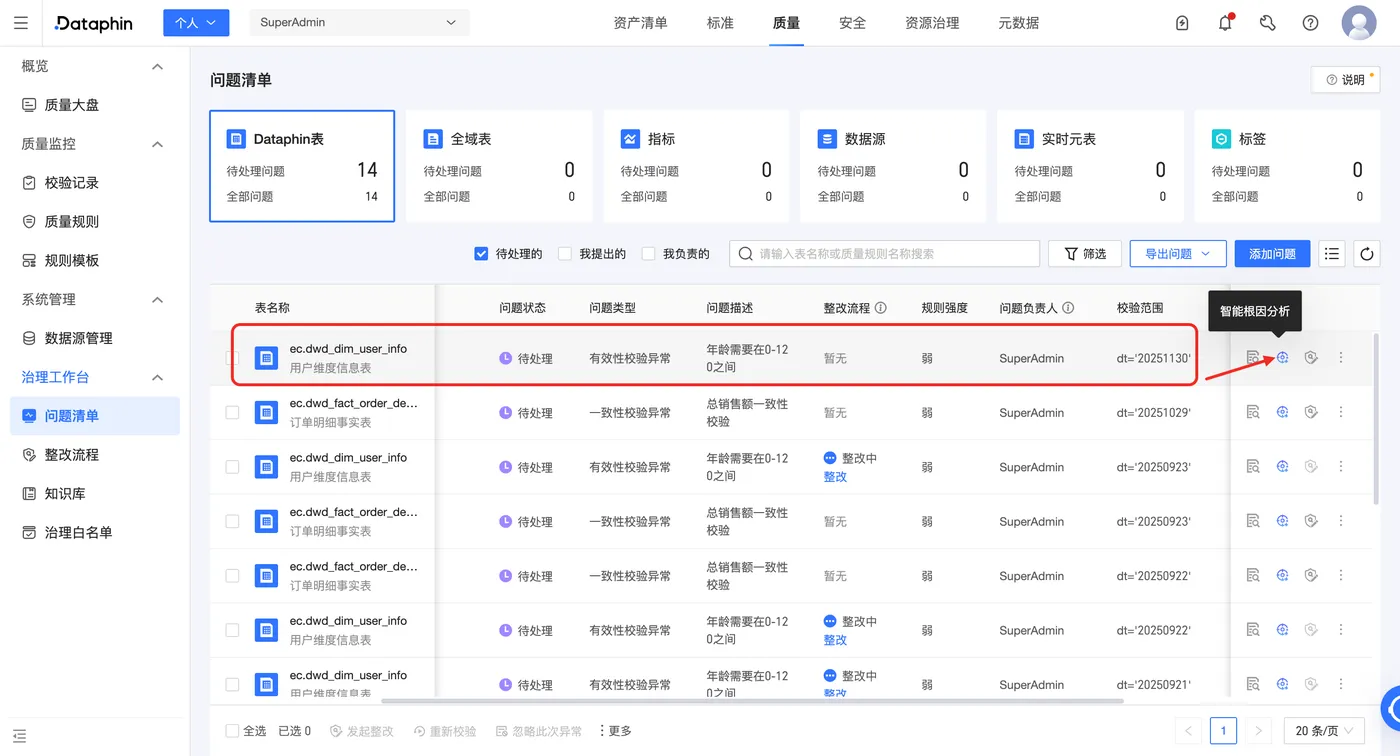Open smart root-cause analysis for the dt='20251029' row
Viewport: 1400px width, 756px height.
point(1282,412)
